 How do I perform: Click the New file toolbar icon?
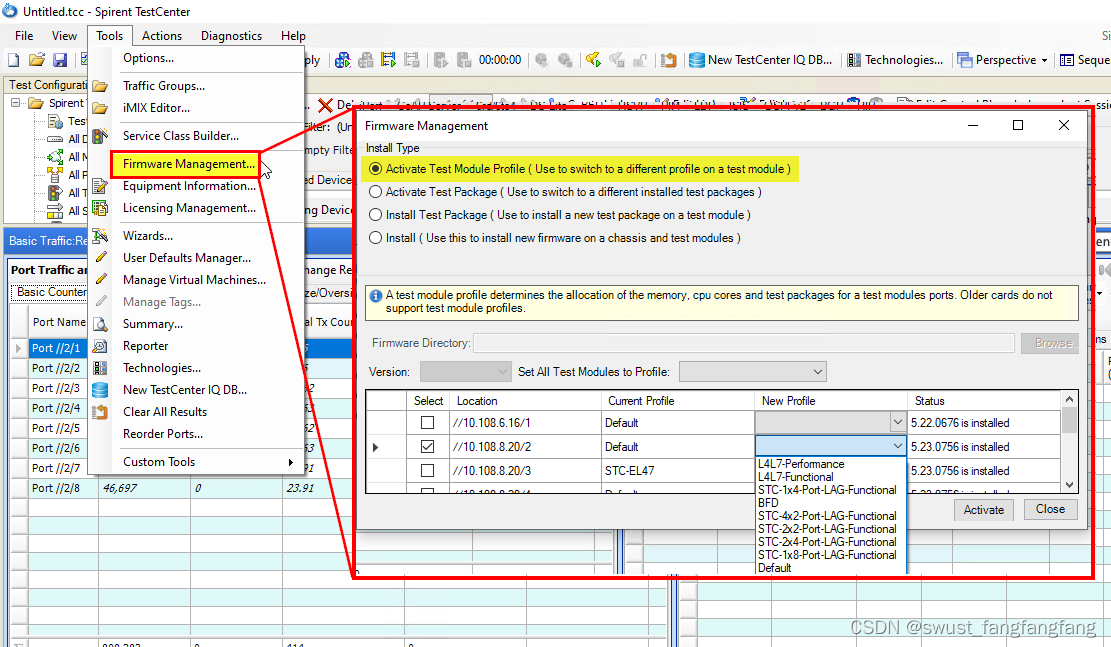(13, 60)
